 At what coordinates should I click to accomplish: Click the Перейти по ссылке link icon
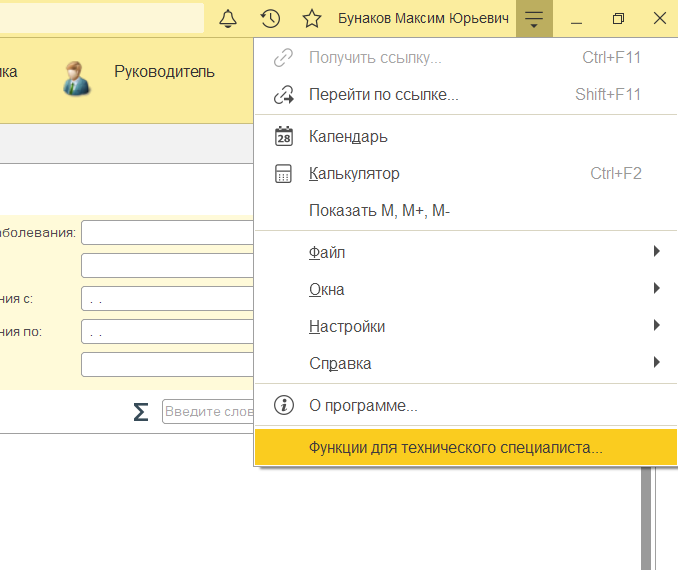pyautogui.click(x=284, y=95)
